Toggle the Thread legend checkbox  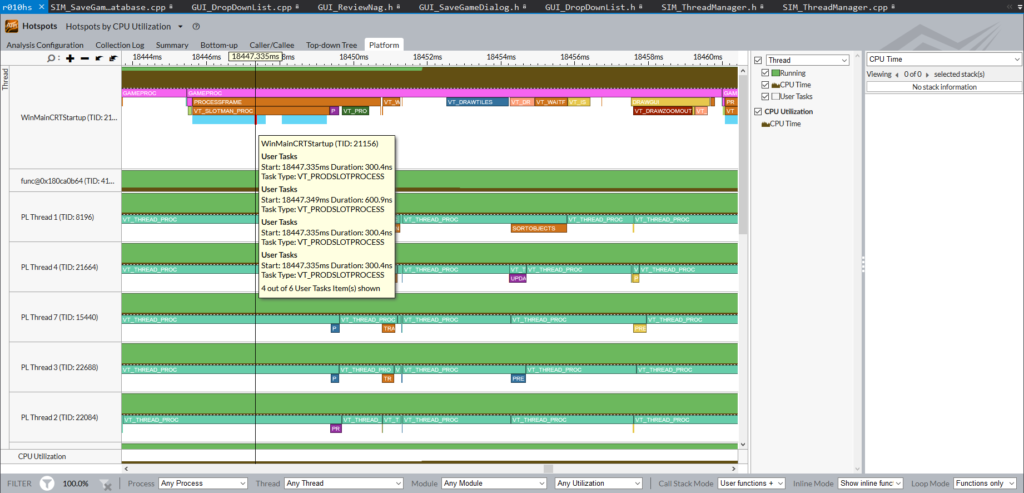coord(758,60)
